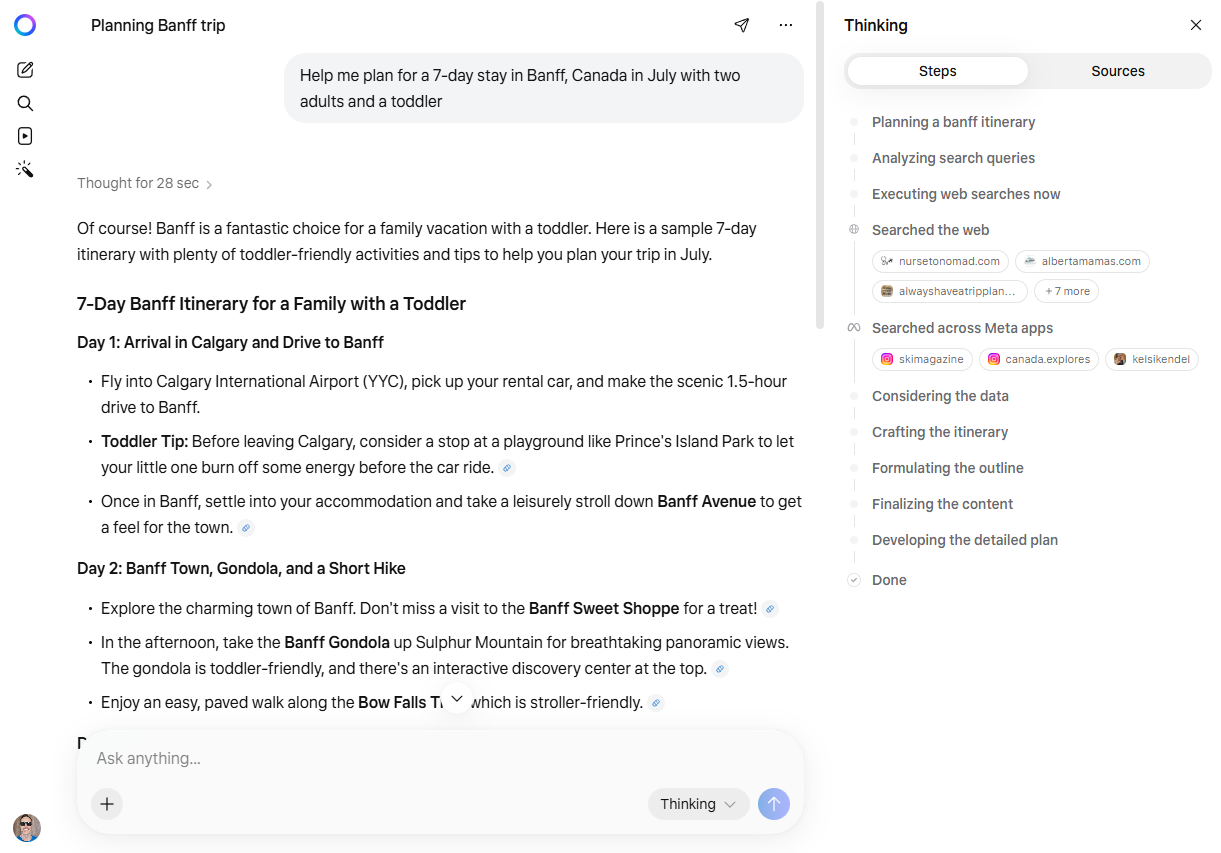
Task: Click the scroll-down chevron above the composer
Action: pyautogui.click(x=457, y=698)
